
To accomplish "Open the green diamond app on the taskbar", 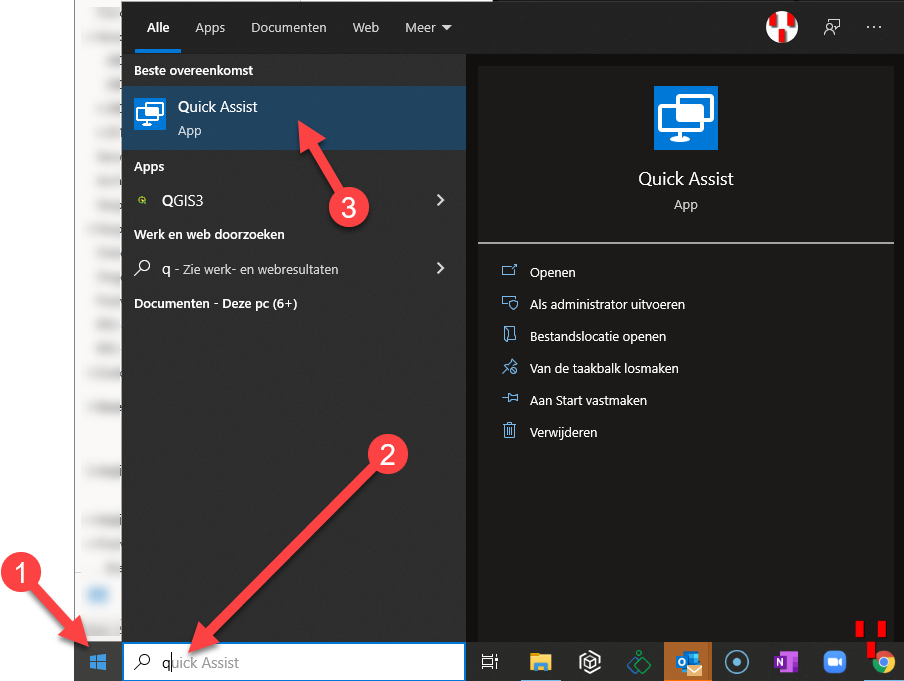I will click(638, 662).
